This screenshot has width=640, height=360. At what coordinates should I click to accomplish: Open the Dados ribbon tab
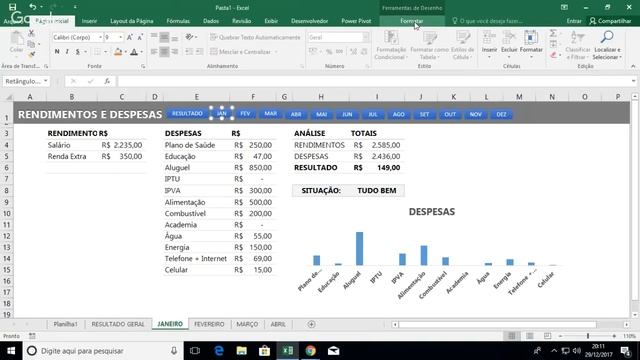coord(211,21)
